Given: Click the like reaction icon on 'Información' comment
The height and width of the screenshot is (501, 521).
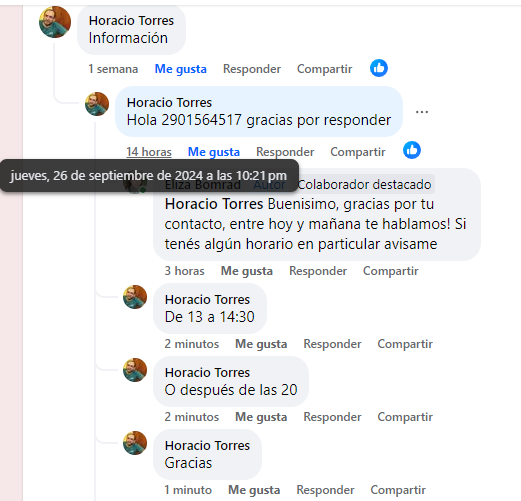Looking at the screenshot, I should click(379, 68).
